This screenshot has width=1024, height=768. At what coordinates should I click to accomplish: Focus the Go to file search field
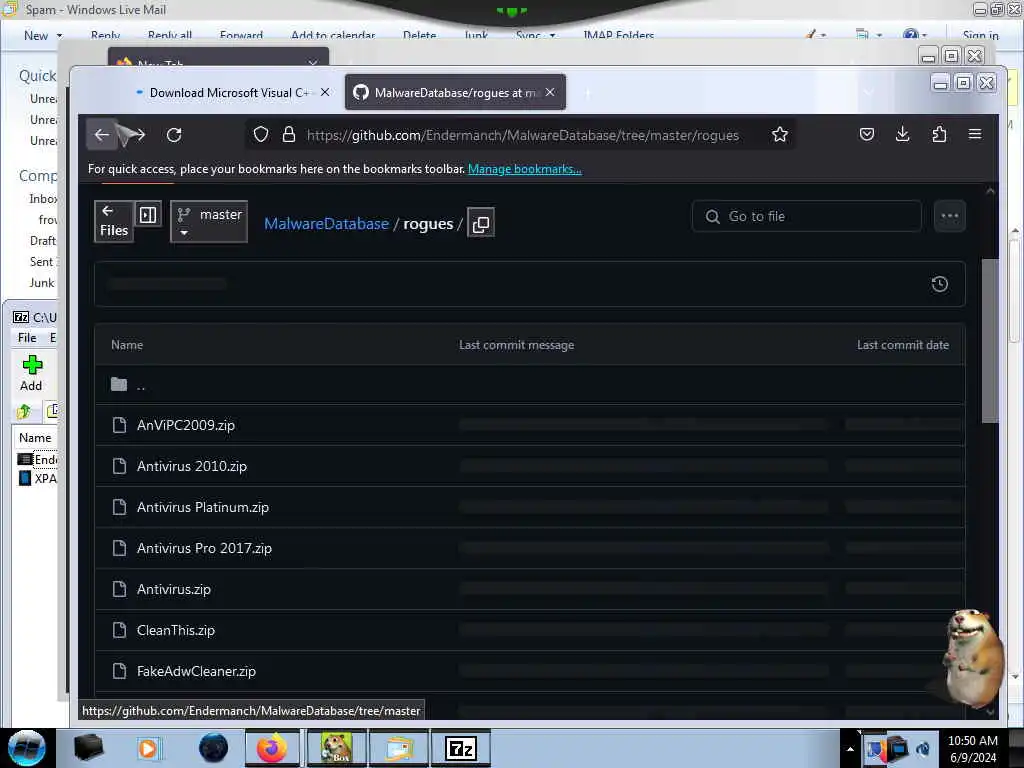(x=807, y=216)
